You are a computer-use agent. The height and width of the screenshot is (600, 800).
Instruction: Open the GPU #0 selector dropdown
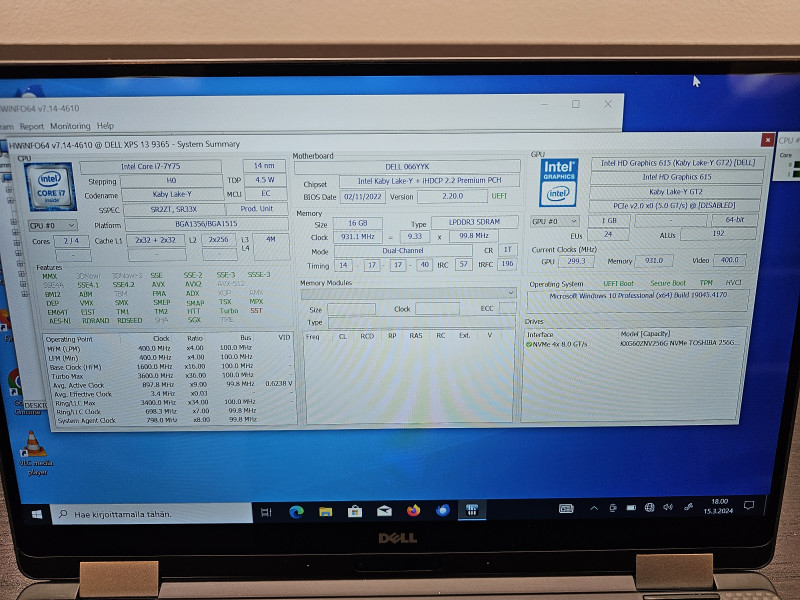point(555,221)
